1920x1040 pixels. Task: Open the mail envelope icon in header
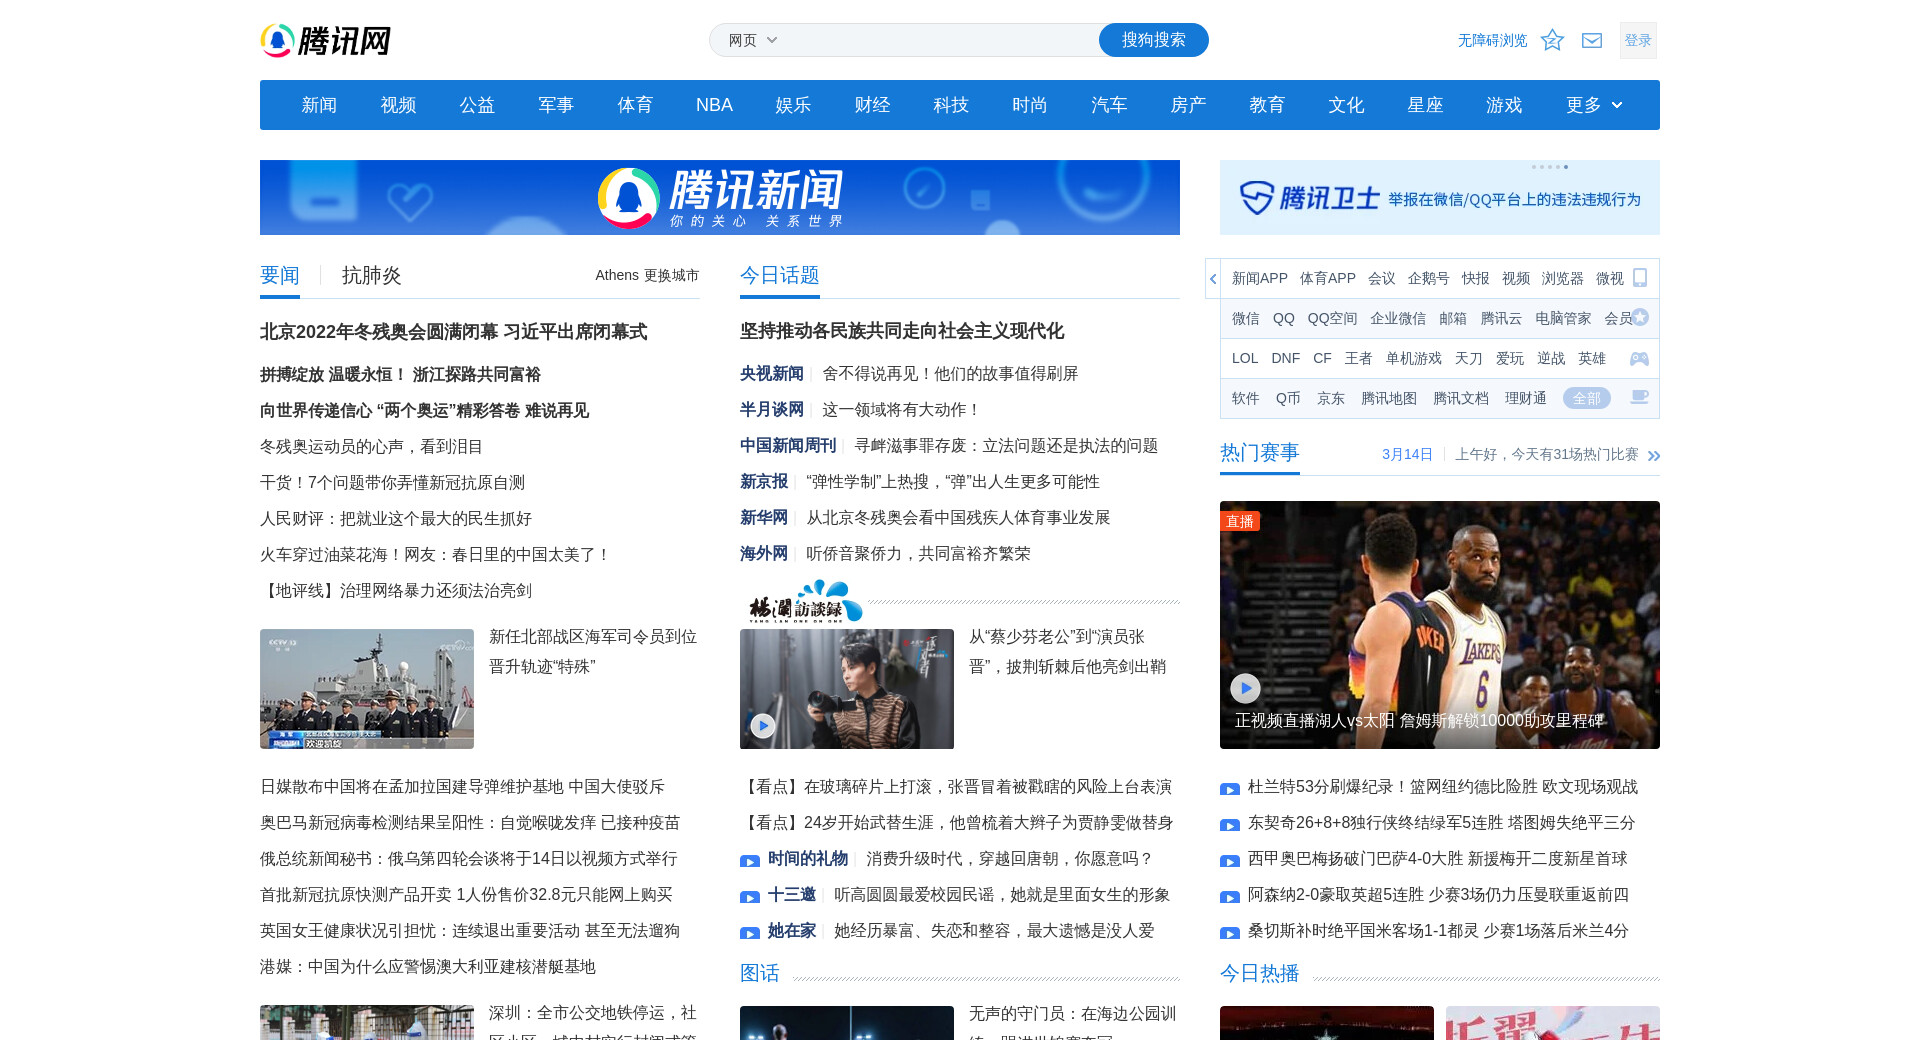pyautogui.click(x=1592, y=40)
